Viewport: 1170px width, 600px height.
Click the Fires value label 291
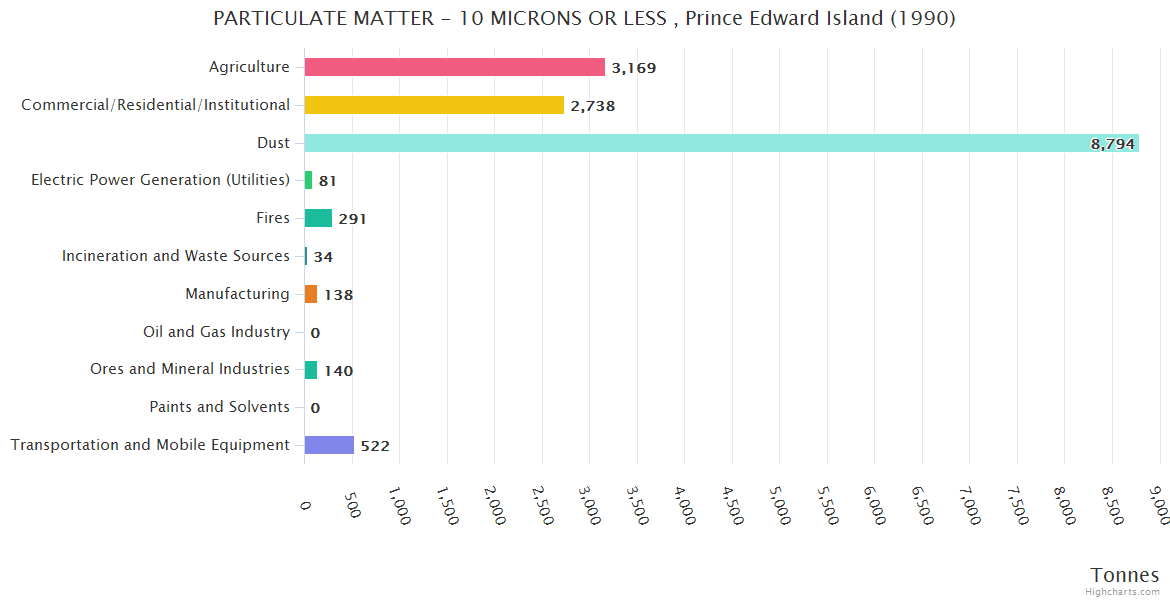[x=352, y=219]
